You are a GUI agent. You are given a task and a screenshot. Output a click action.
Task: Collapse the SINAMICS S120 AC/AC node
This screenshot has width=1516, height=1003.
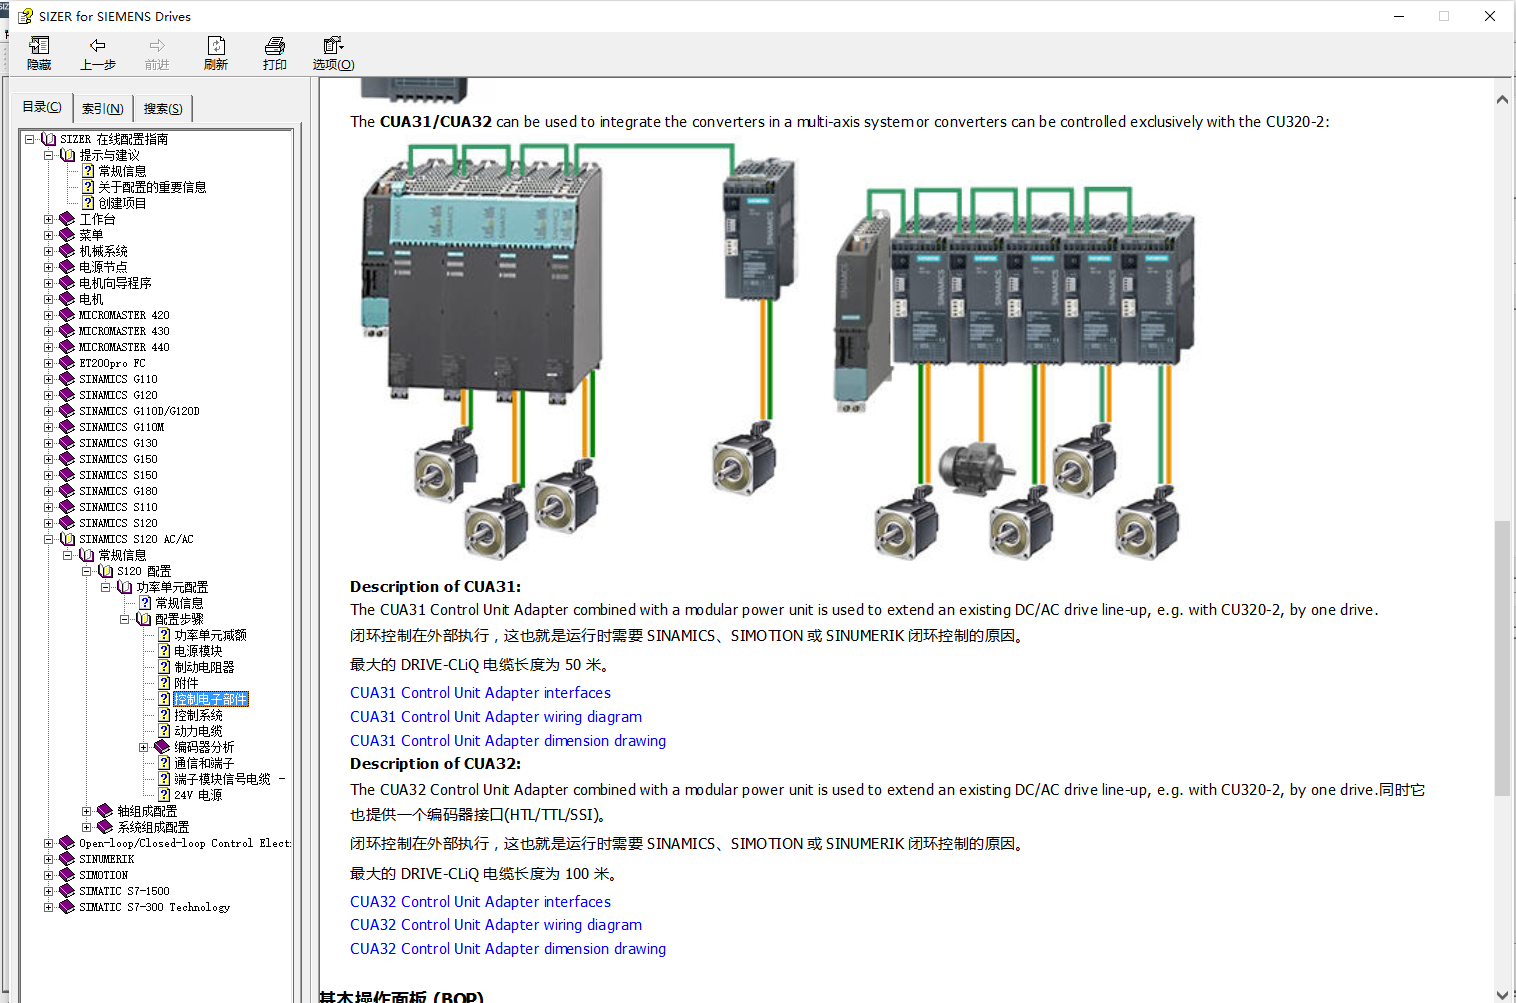coord(48,539)
